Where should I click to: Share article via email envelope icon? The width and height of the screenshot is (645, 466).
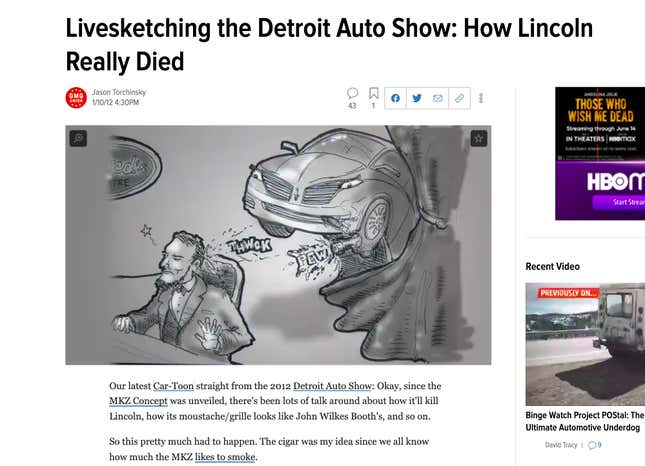click(x=438, y=98)
